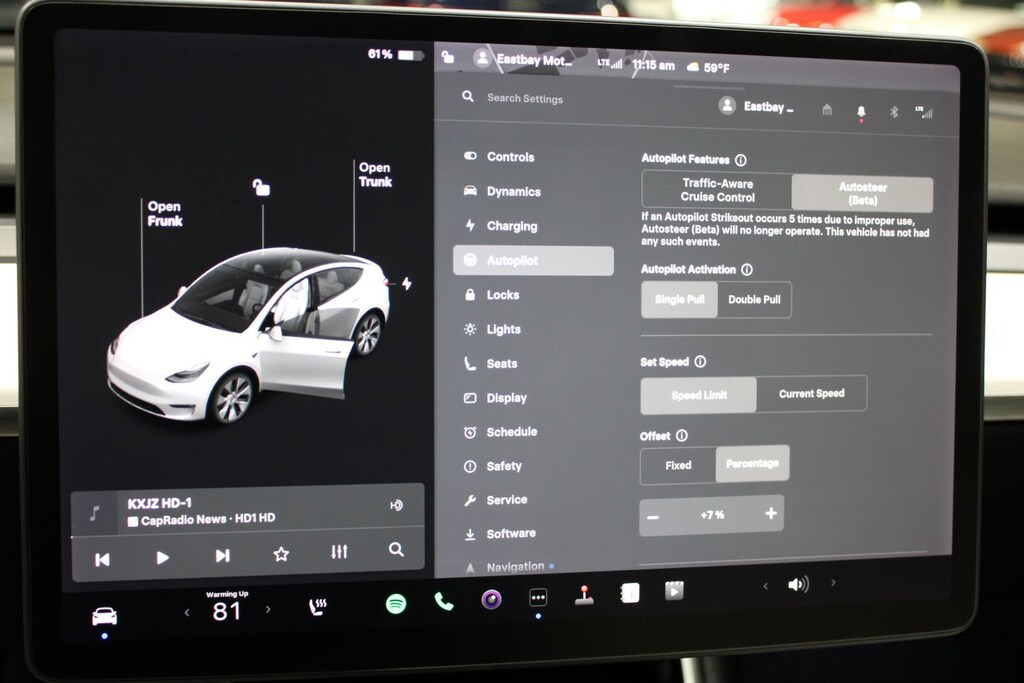The width and height of the screenshot is (1024, 683).
Task: Lower the temperature with the left chevron
Action: (186, 612)
